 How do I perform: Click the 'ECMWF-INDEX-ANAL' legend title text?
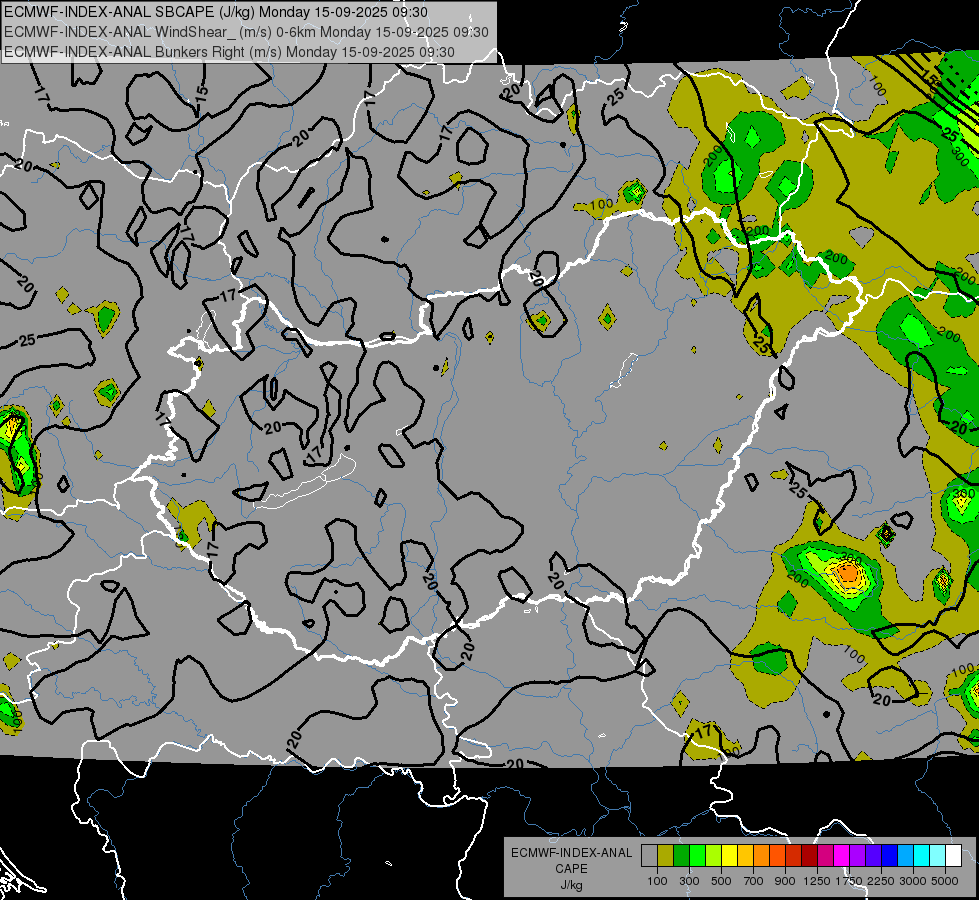[571, 853]
